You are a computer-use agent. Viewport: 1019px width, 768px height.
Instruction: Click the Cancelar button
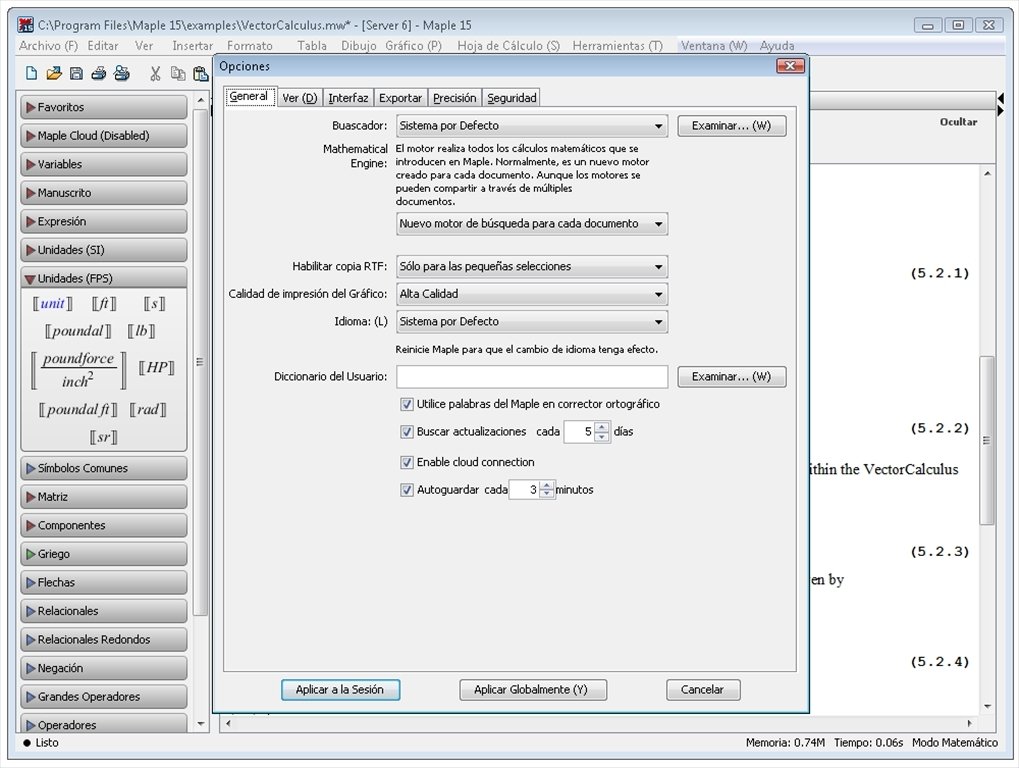[x=703, y=690]
